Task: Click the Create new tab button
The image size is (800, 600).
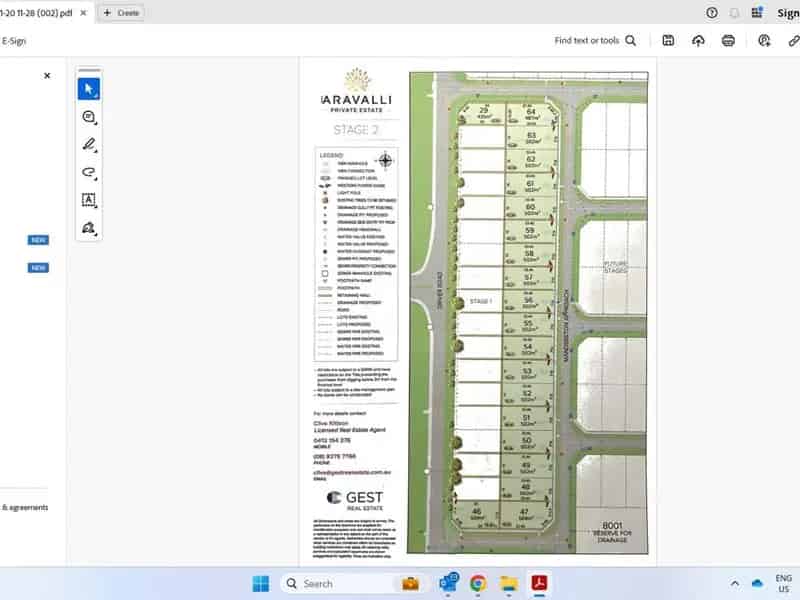Action: coord(122,13)
